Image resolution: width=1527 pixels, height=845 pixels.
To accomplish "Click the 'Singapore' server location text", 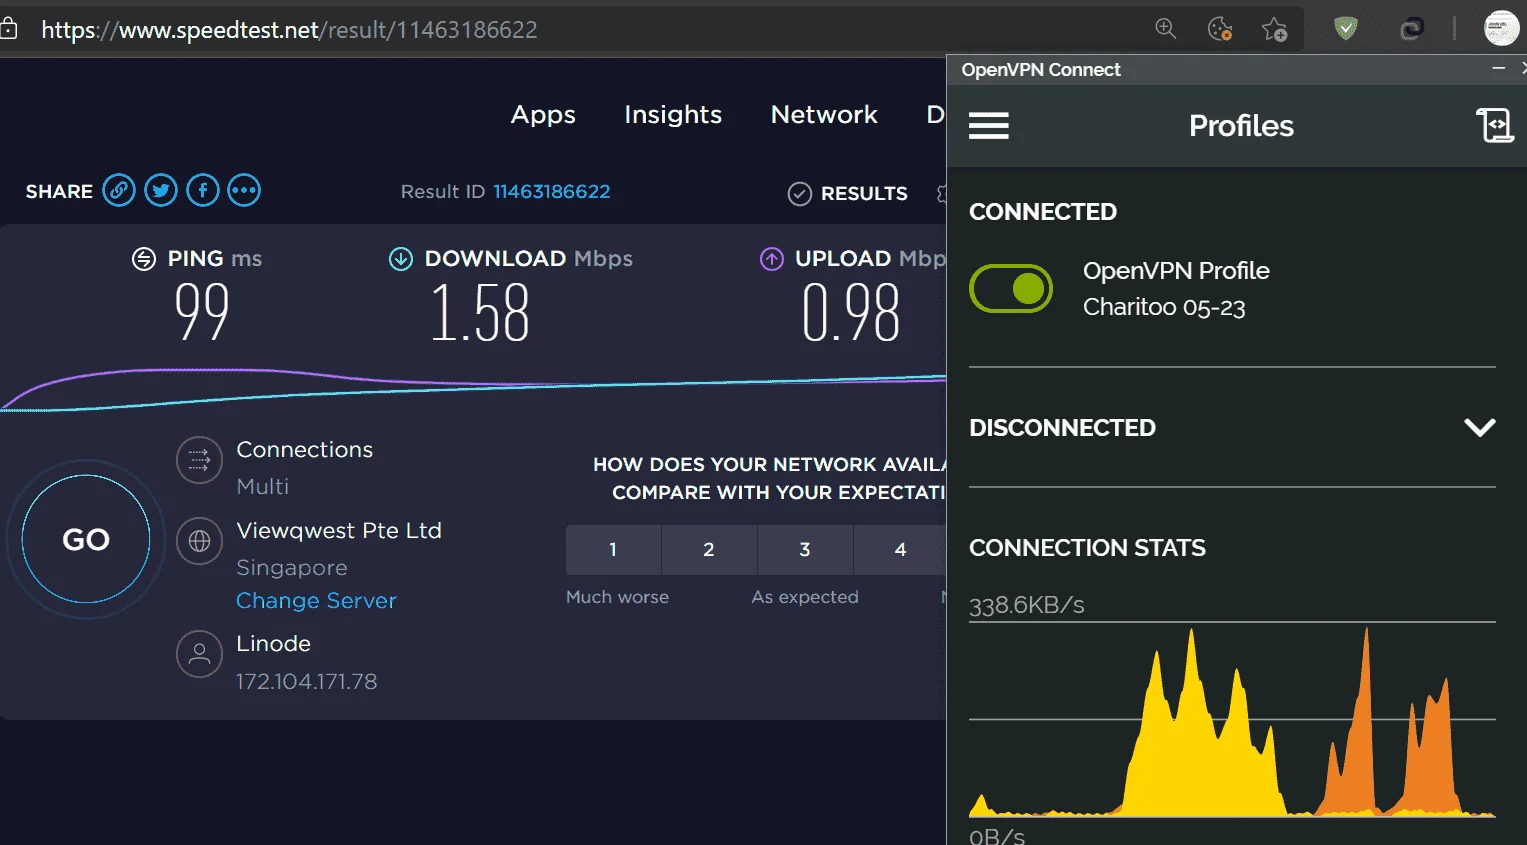I will (x=292, y=568).
